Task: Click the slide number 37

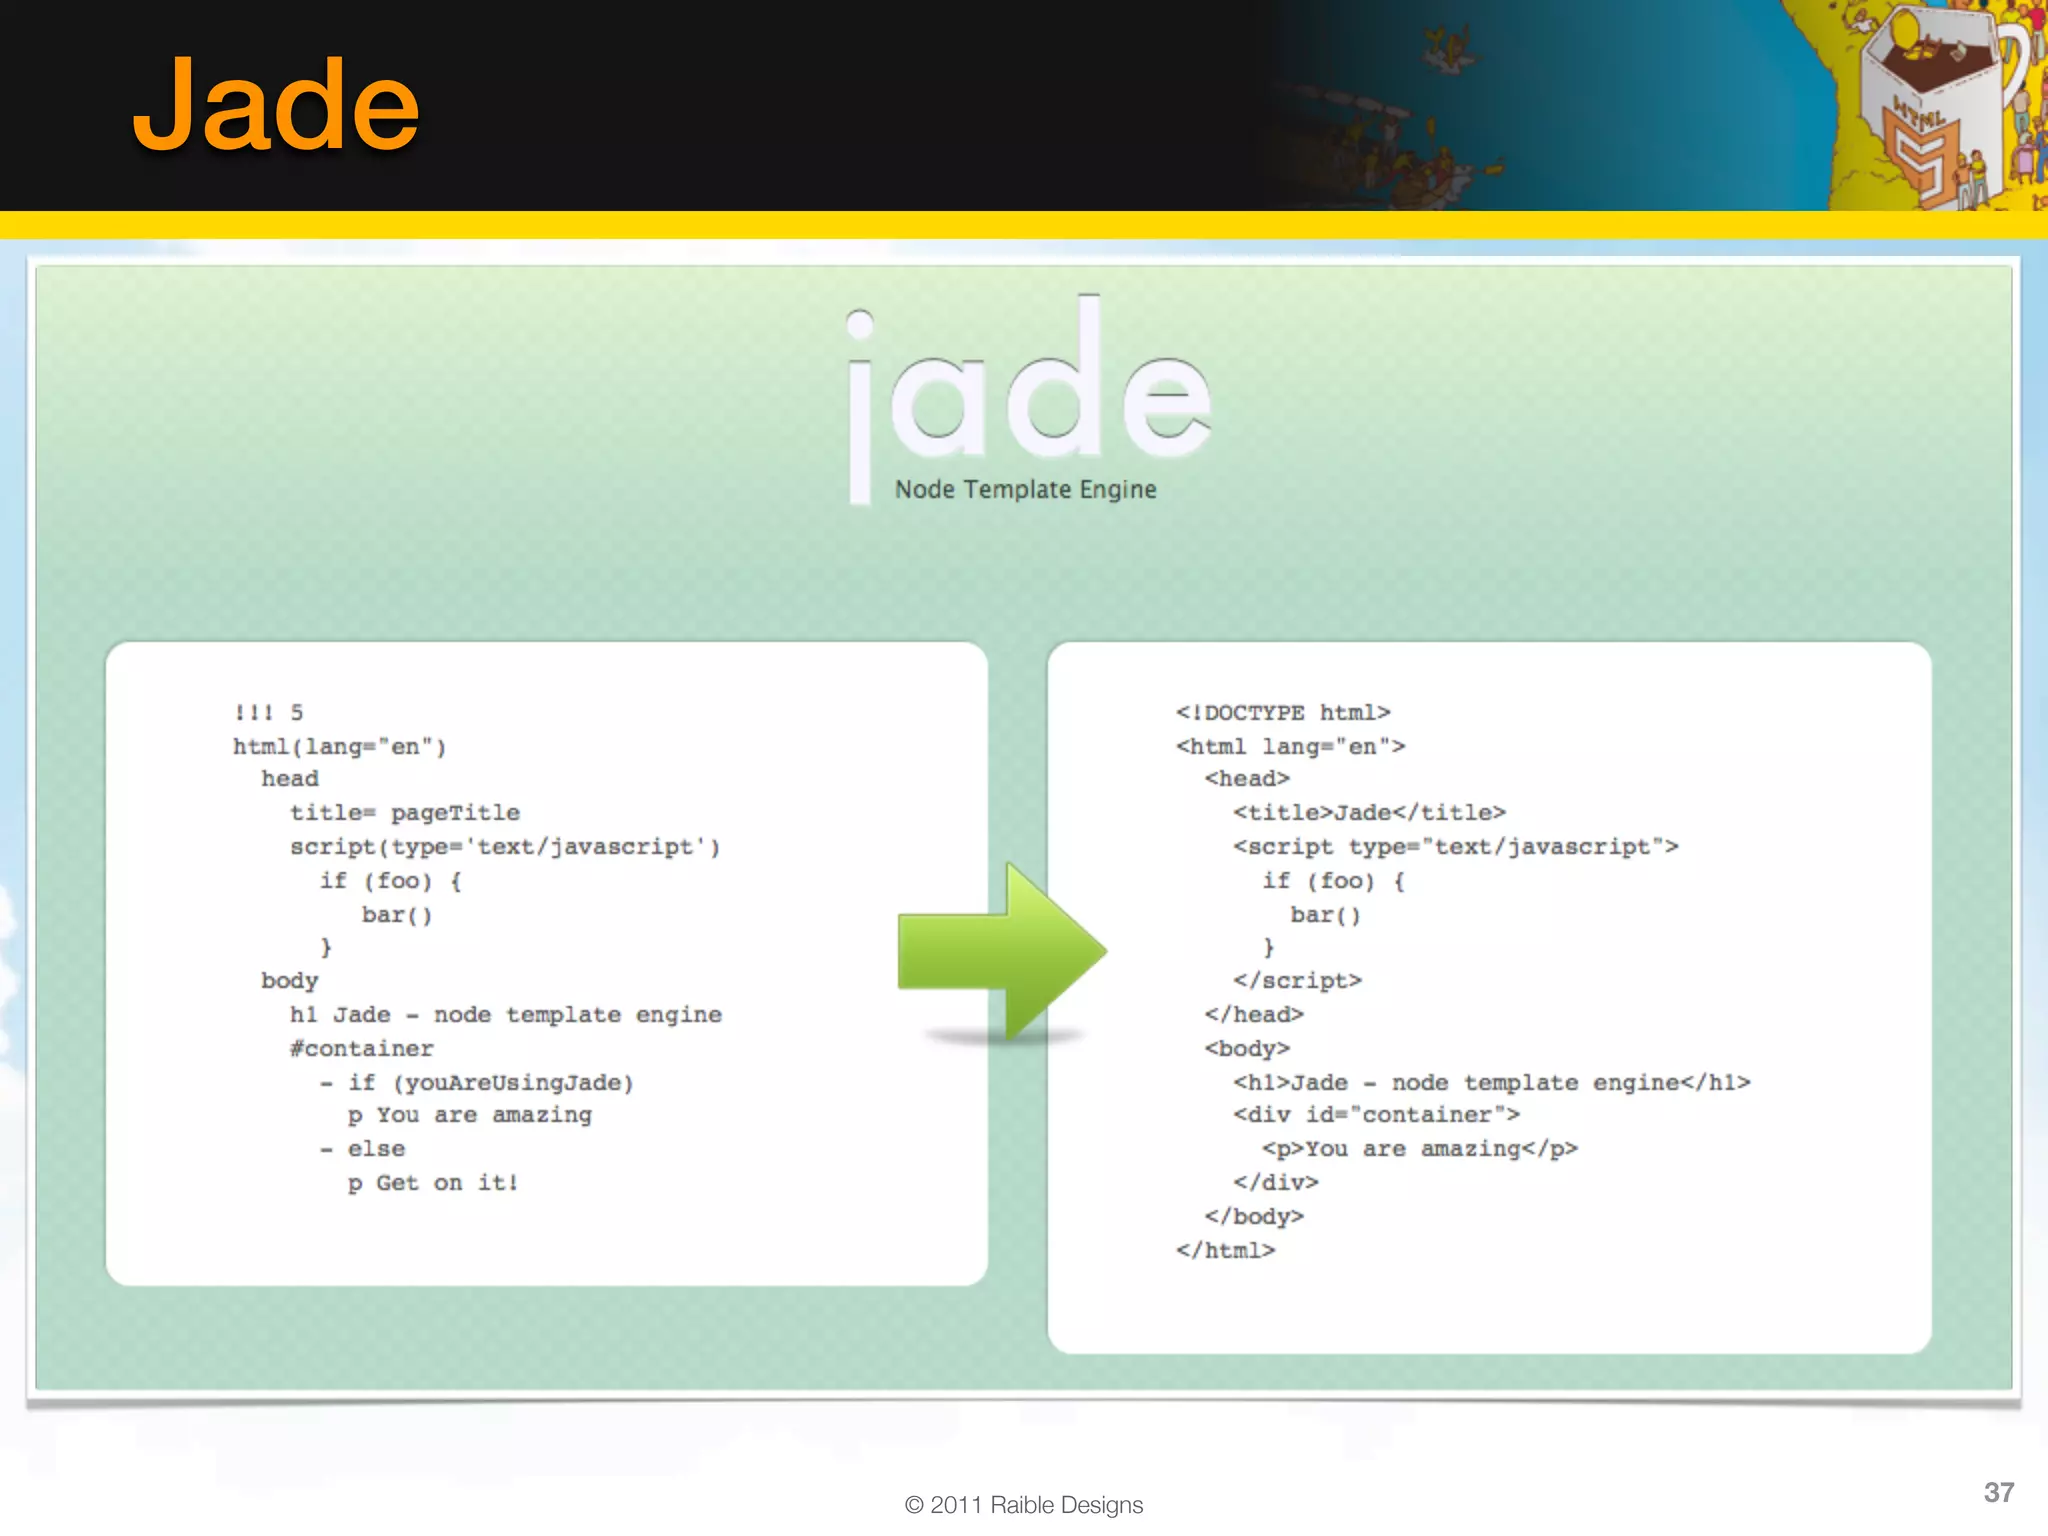Action: (x=1999, y=1492)
